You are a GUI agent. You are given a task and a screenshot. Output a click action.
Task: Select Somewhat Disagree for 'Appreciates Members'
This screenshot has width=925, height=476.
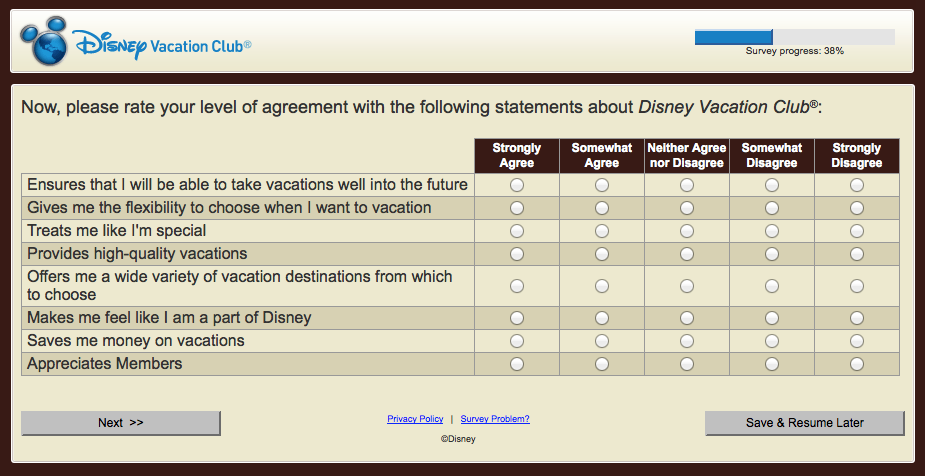(772, 364)
